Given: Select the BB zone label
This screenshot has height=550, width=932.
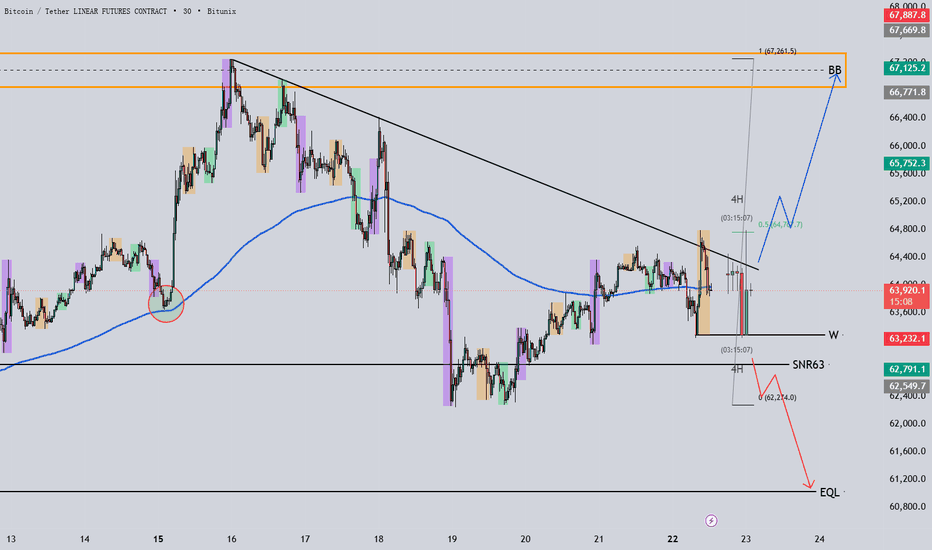Looking at the screenshot, I should (835, 70).
